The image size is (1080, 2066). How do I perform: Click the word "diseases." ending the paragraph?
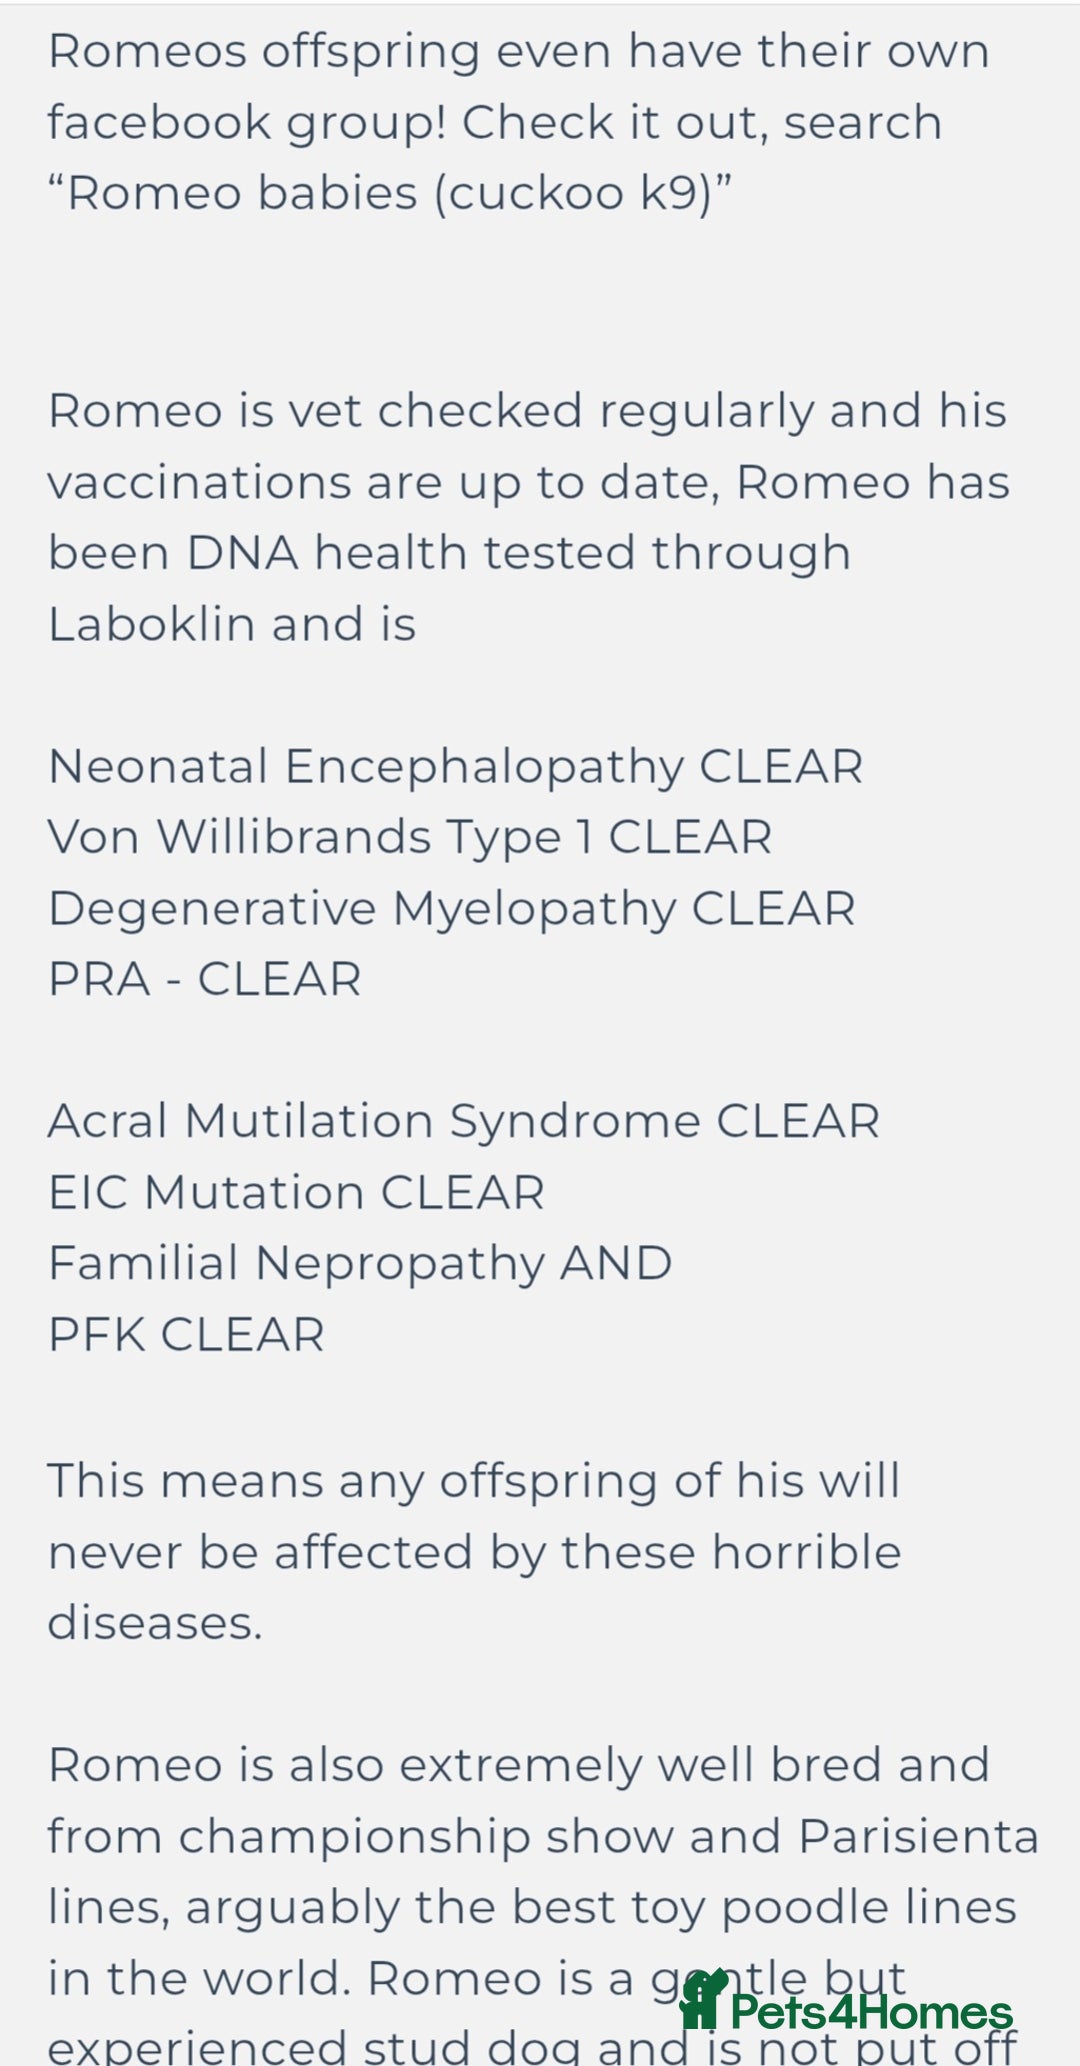(x=155, y=1623)
